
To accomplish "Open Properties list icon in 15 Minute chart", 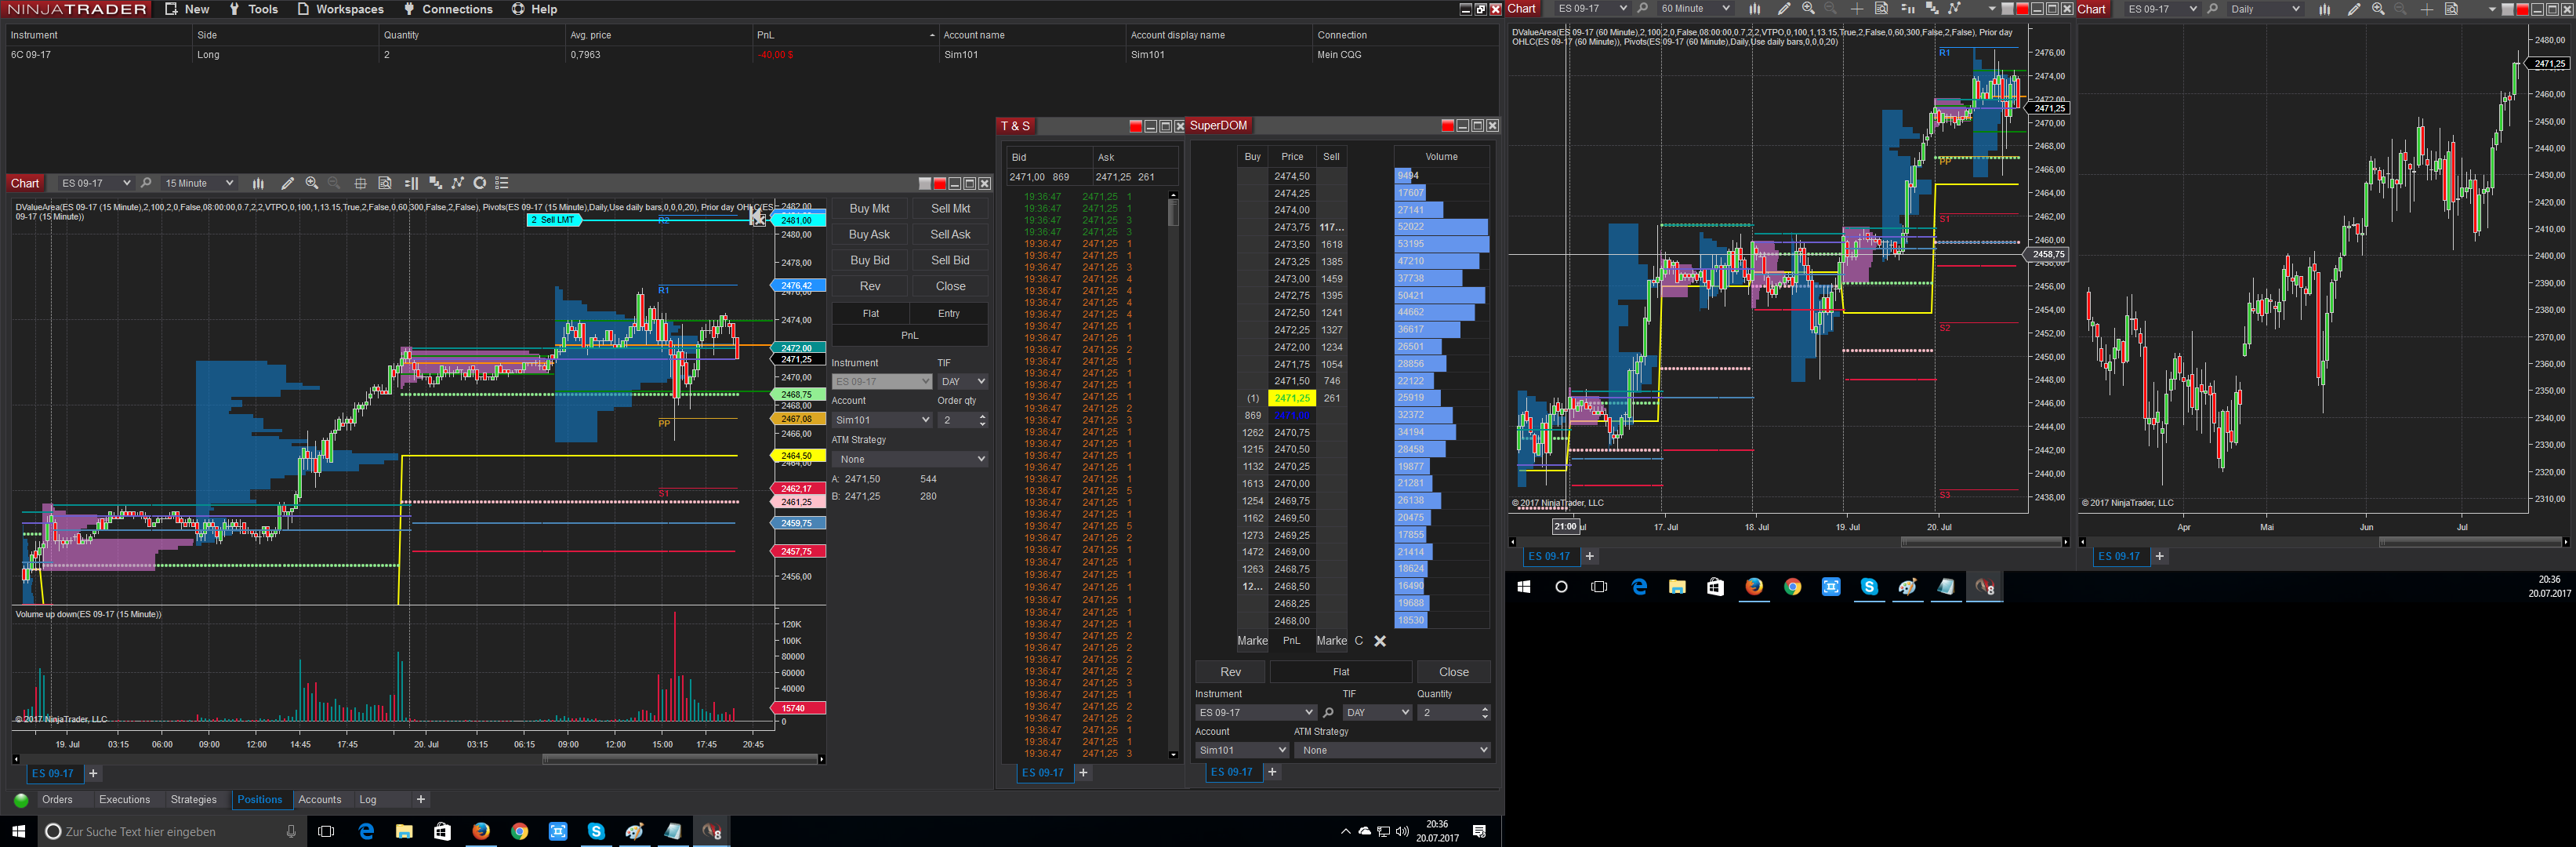I will pyautogui.click(x=502, y=183).
